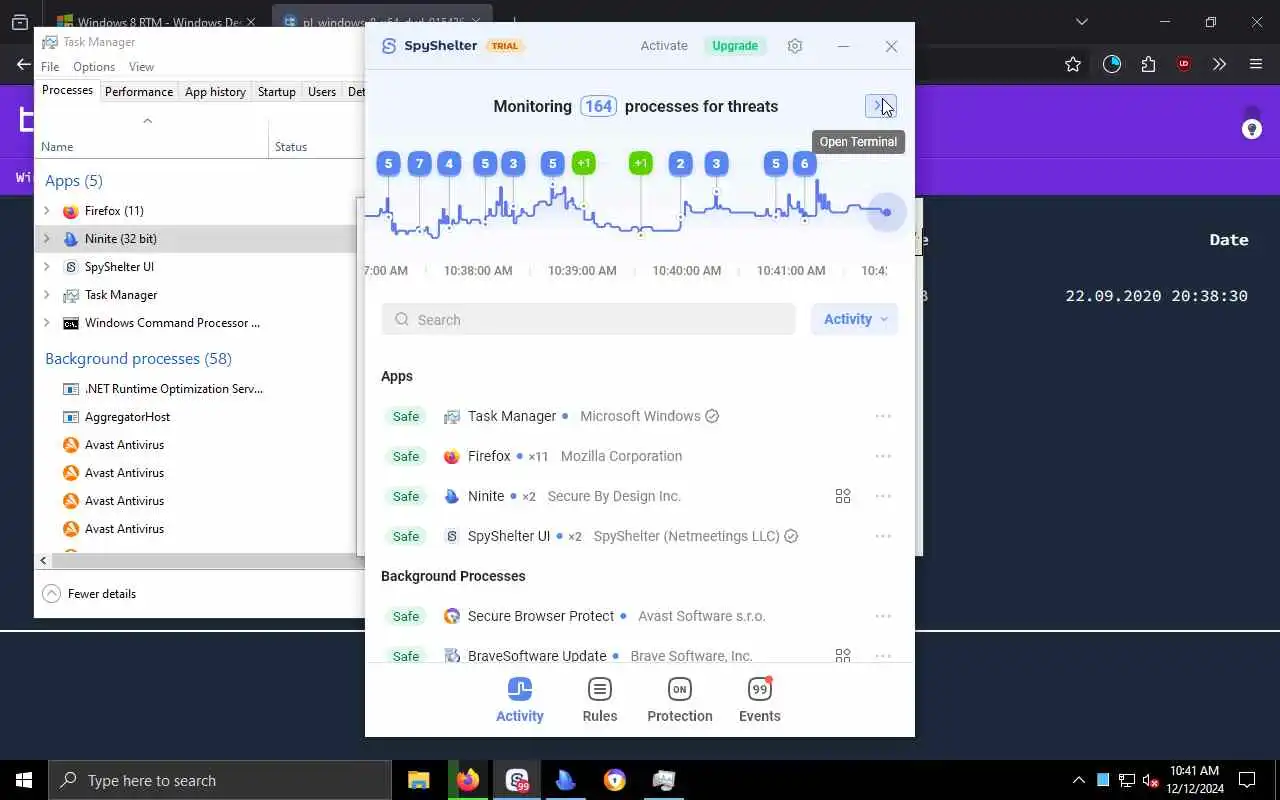Image resolution: width=1280 pixels, height=800 pixels.
Task: Expand Task Manager row in Task Manager
Action: [47, 295]
